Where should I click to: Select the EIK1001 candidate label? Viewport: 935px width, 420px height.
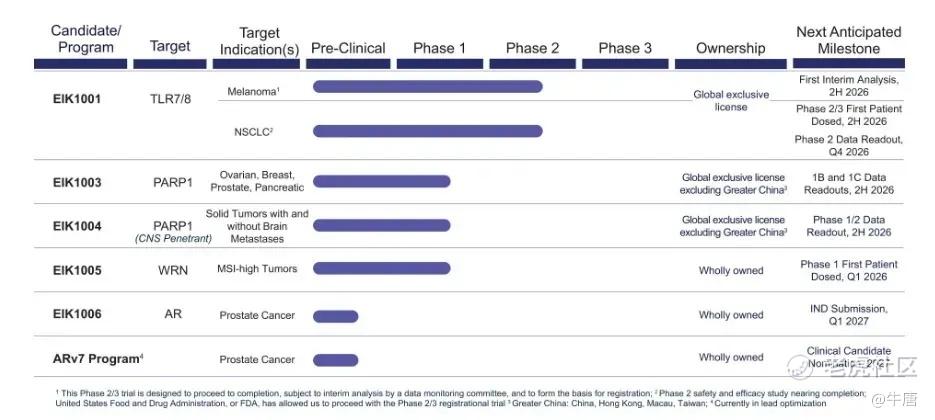[77, 100]
